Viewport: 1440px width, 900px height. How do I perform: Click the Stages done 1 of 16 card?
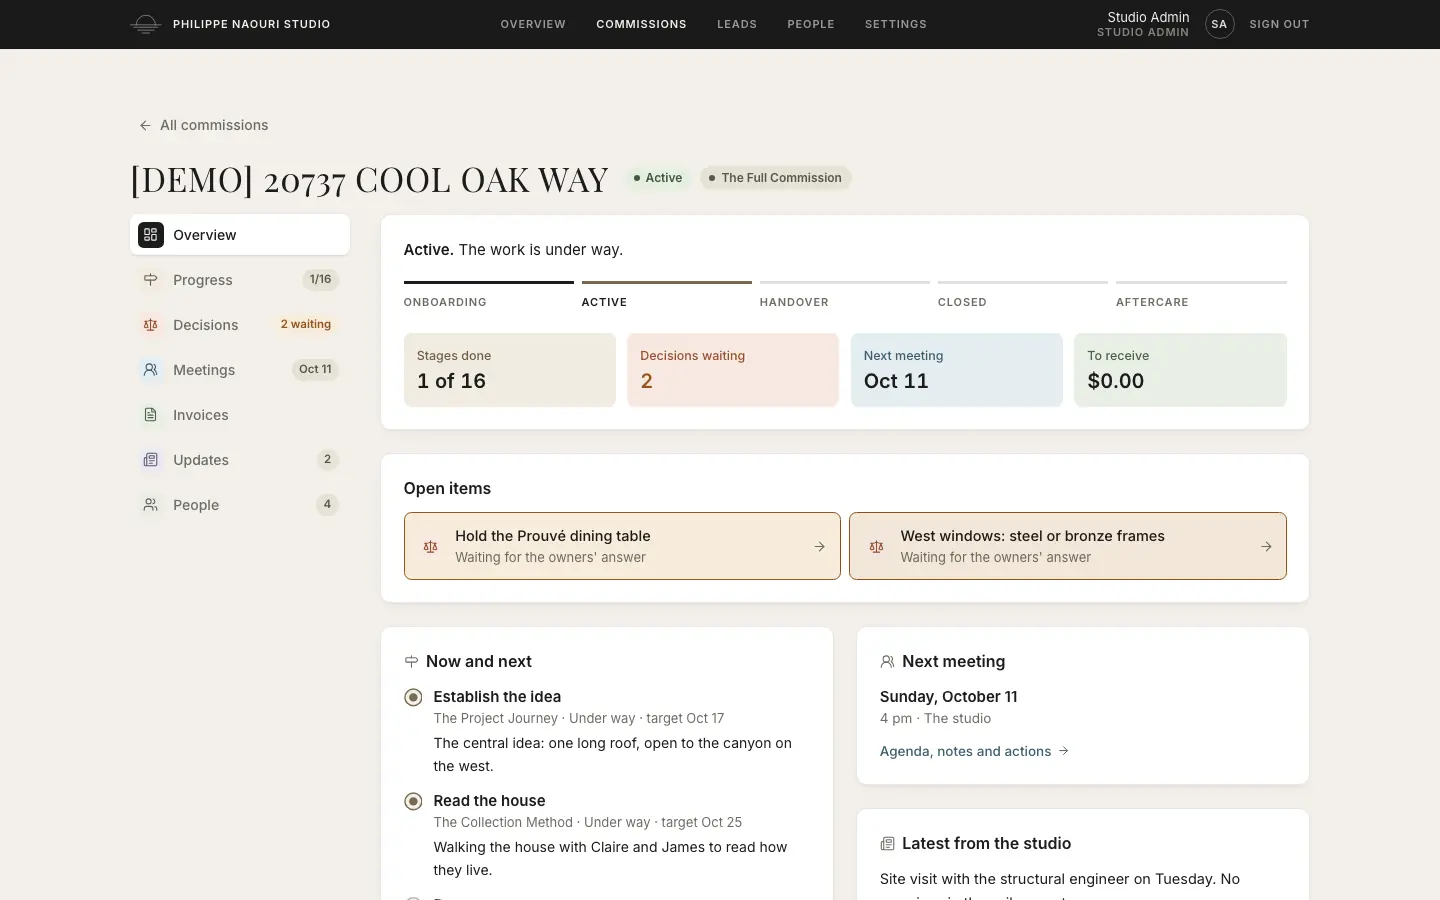click(x=510, y=370)
